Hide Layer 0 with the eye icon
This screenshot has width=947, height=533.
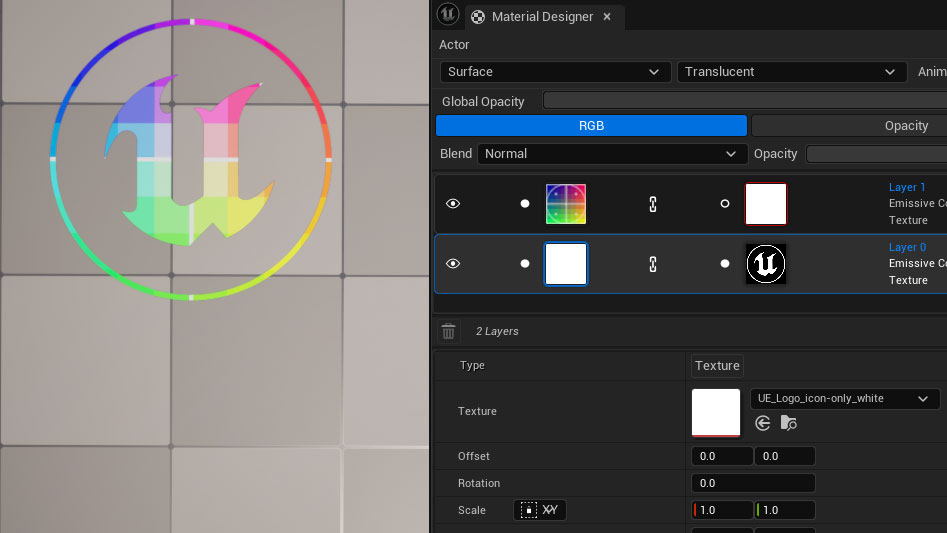pos(453,264)
